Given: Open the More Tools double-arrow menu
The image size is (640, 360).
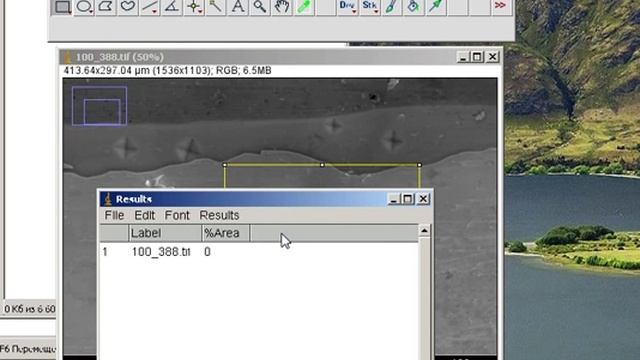Looking at the screenshot, I should point(500,6).
